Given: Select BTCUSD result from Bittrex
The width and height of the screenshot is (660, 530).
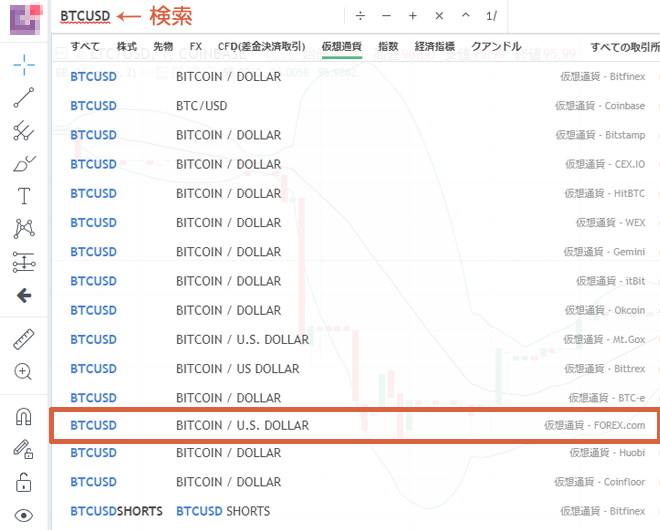Looking at the screenshot, I should click(x=356, y=369).
